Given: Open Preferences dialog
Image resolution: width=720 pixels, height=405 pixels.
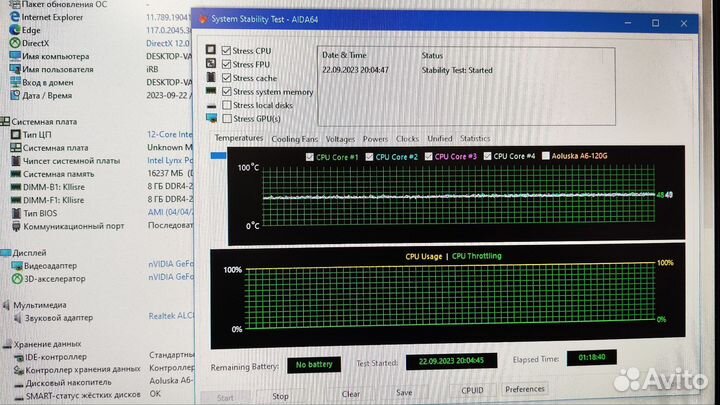Looking at the screenshot, I should click(525, 389).
